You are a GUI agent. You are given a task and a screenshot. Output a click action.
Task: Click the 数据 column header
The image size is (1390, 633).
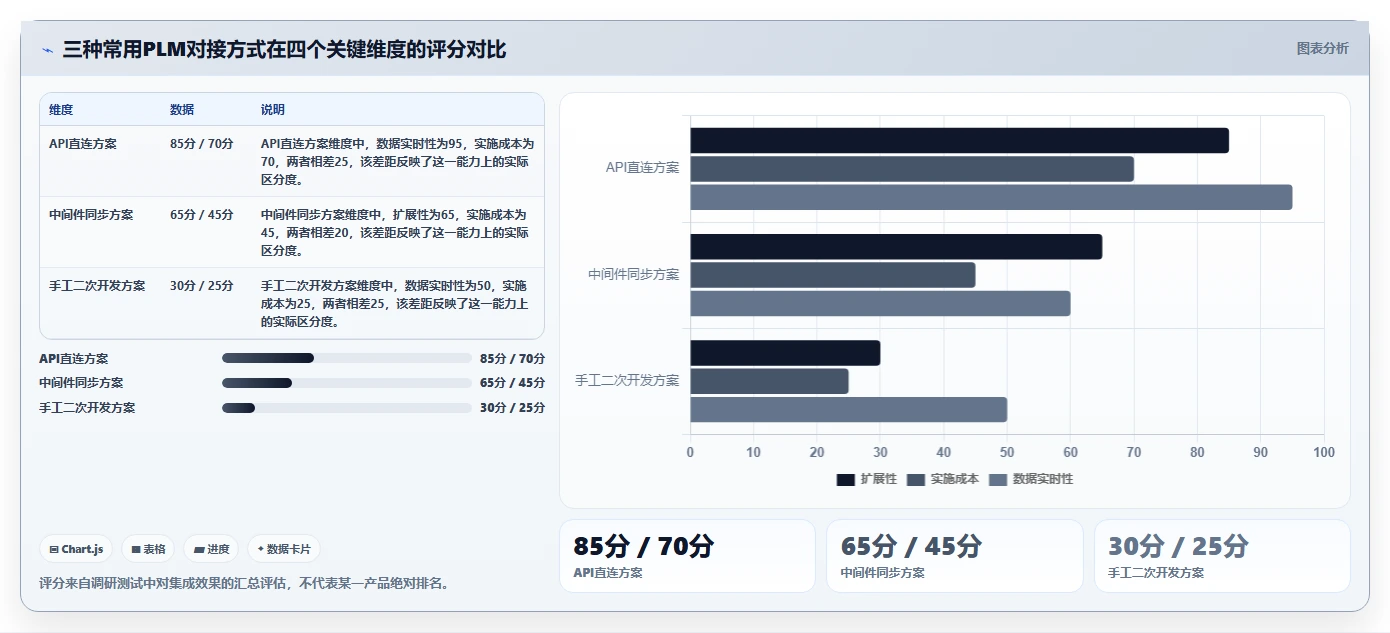tap(182, 110)
